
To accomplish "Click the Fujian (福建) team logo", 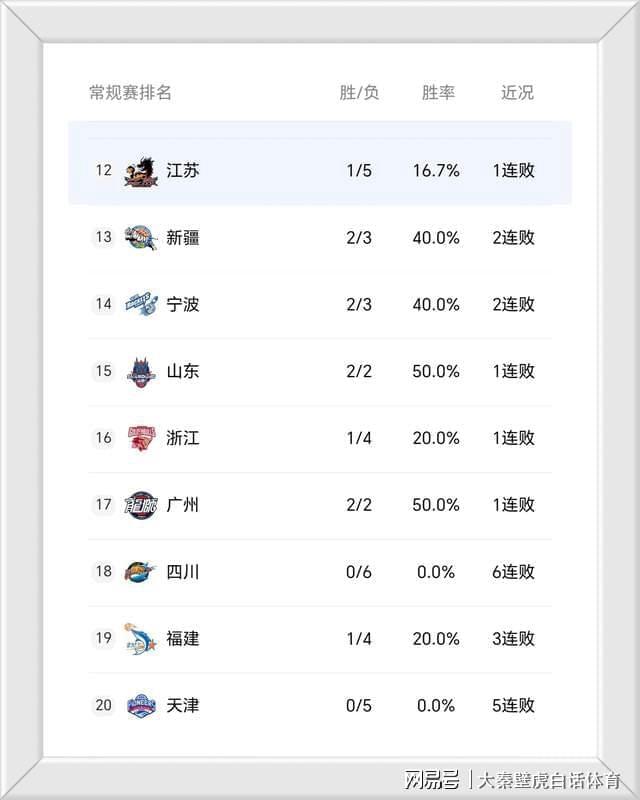I will point(140,638).
